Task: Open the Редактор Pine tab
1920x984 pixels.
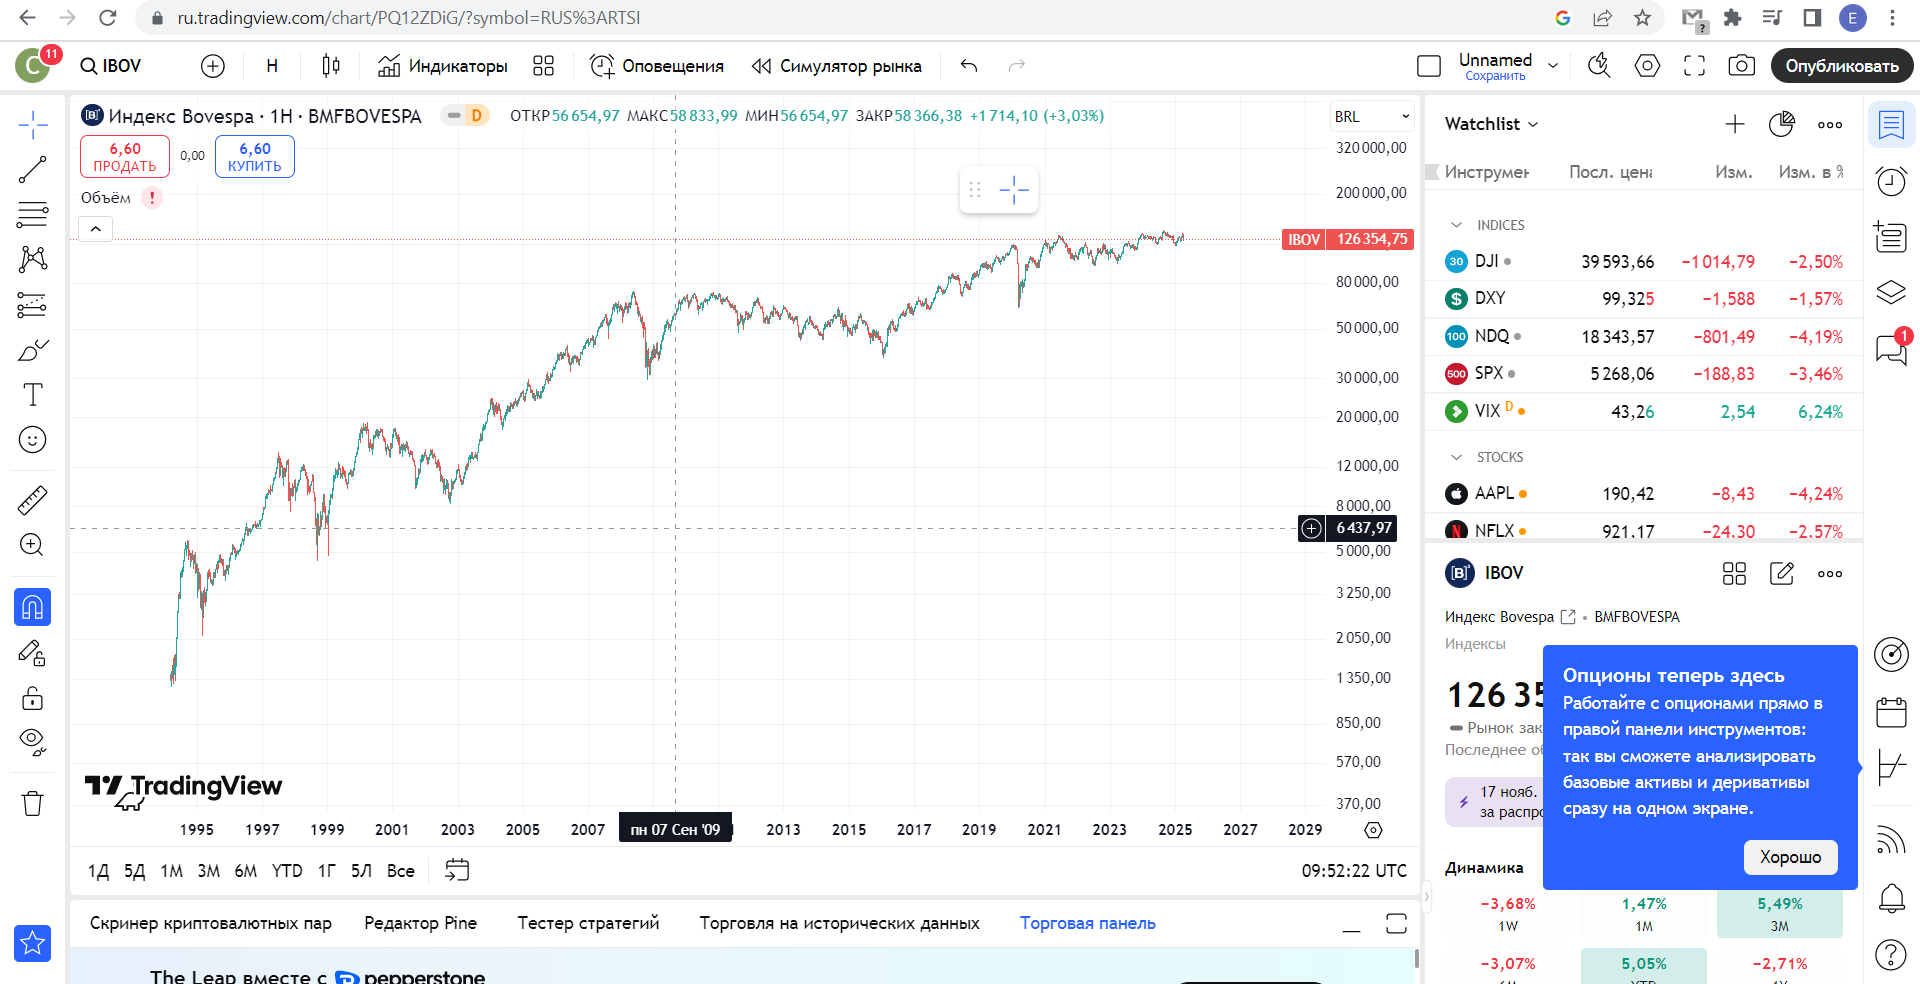Action: point(420,923)
